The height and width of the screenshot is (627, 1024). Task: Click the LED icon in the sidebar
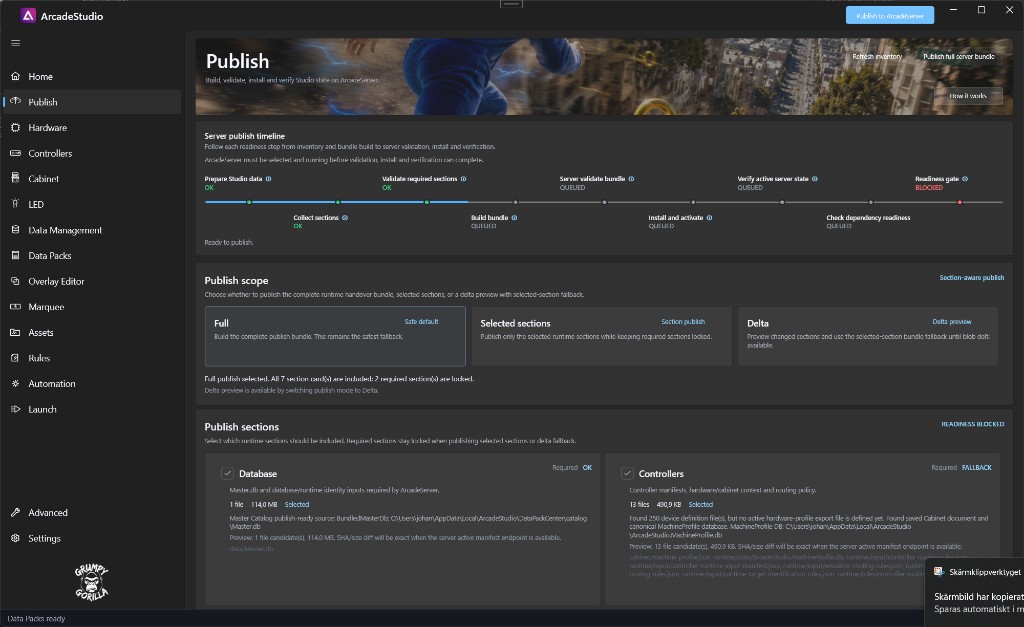coord(16,204)
